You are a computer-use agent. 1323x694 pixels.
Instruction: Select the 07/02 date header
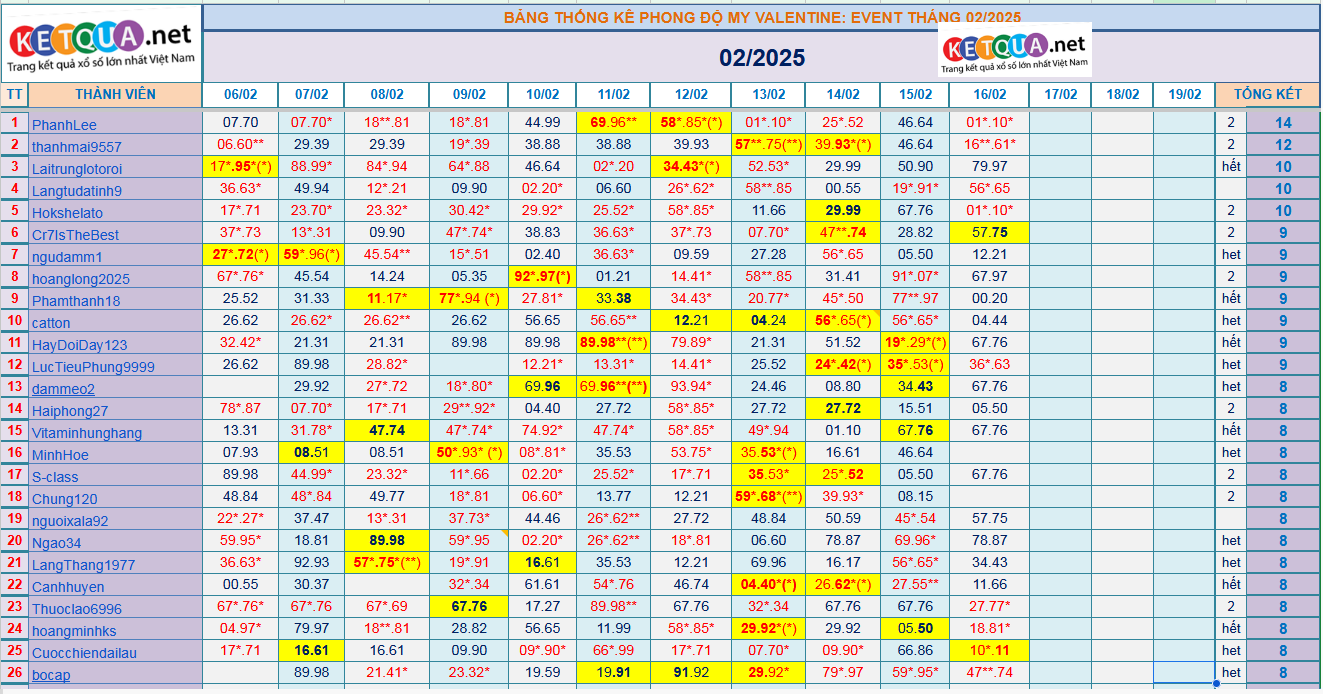tap(311, 95)
